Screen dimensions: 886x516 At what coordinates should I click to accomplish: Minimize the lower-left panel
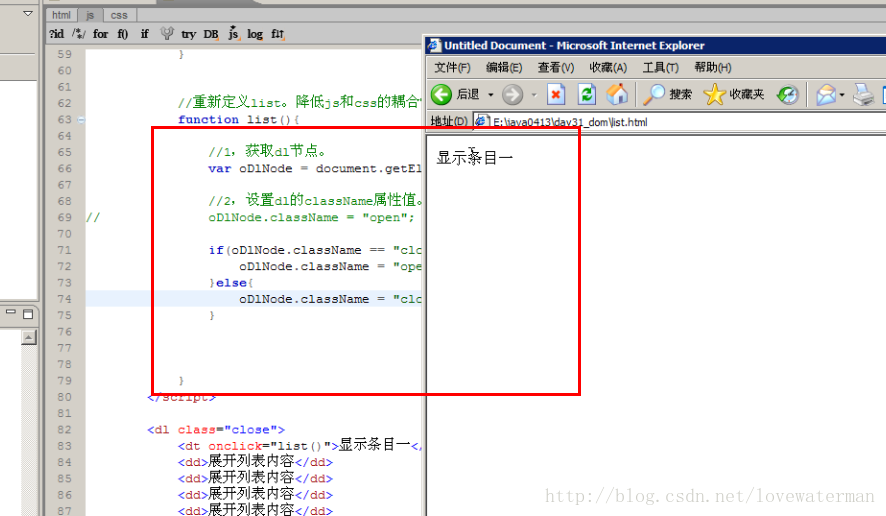pyautogui.click(x=11, y=313)
